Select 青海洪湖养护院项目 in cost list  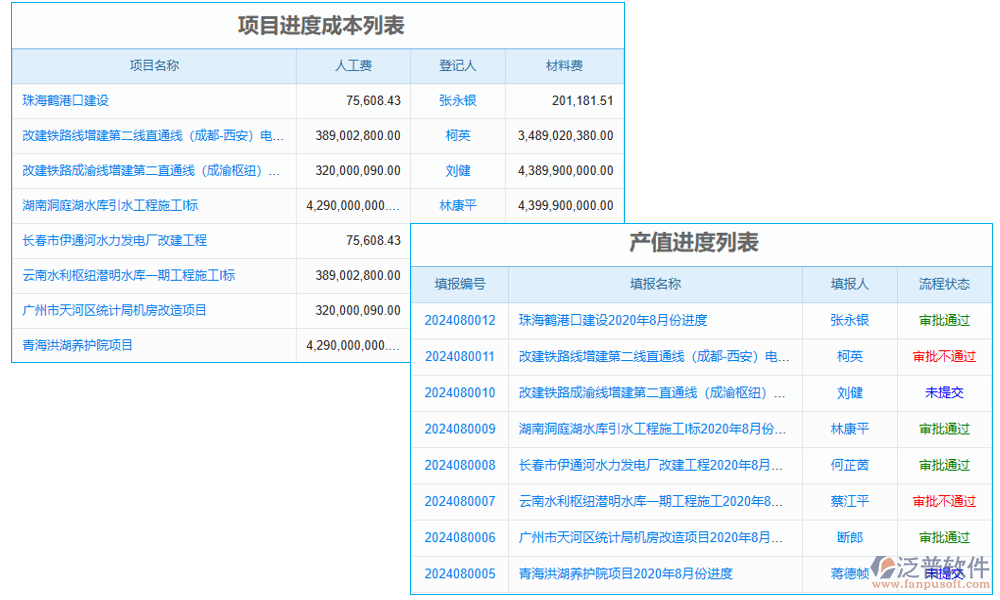click(x=78, y=345)
